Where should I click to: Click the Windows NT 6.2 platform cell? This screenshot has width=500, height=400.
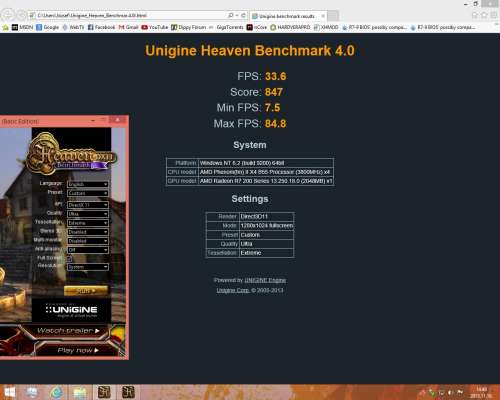(x=266, y=163)
